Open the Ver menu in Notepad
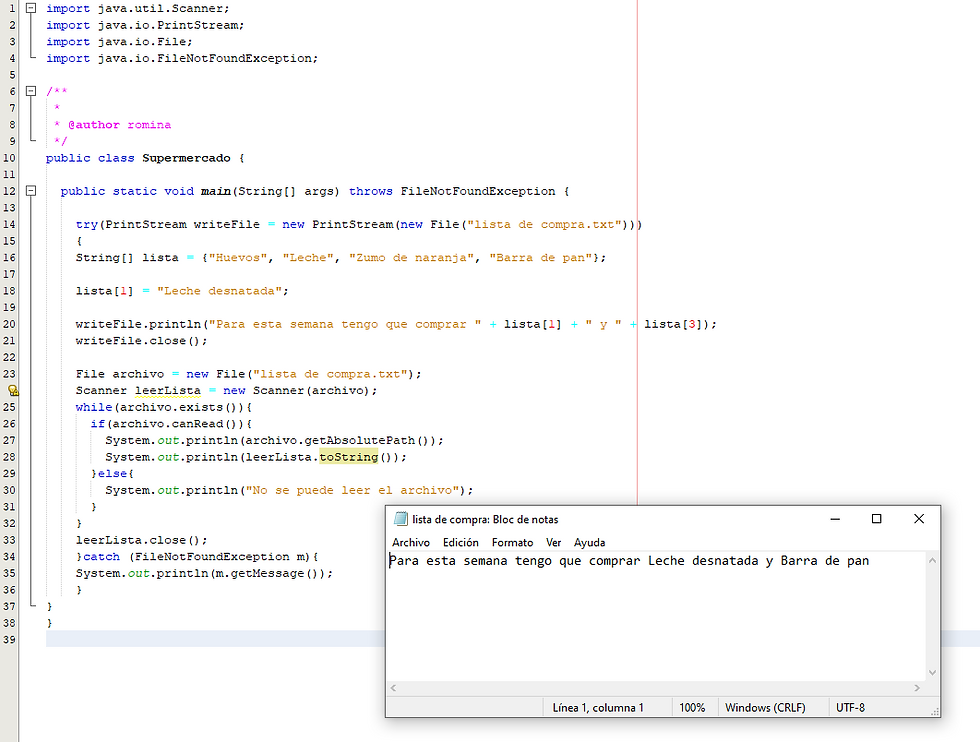The image size is (980, 742). (x=553, y=543)
